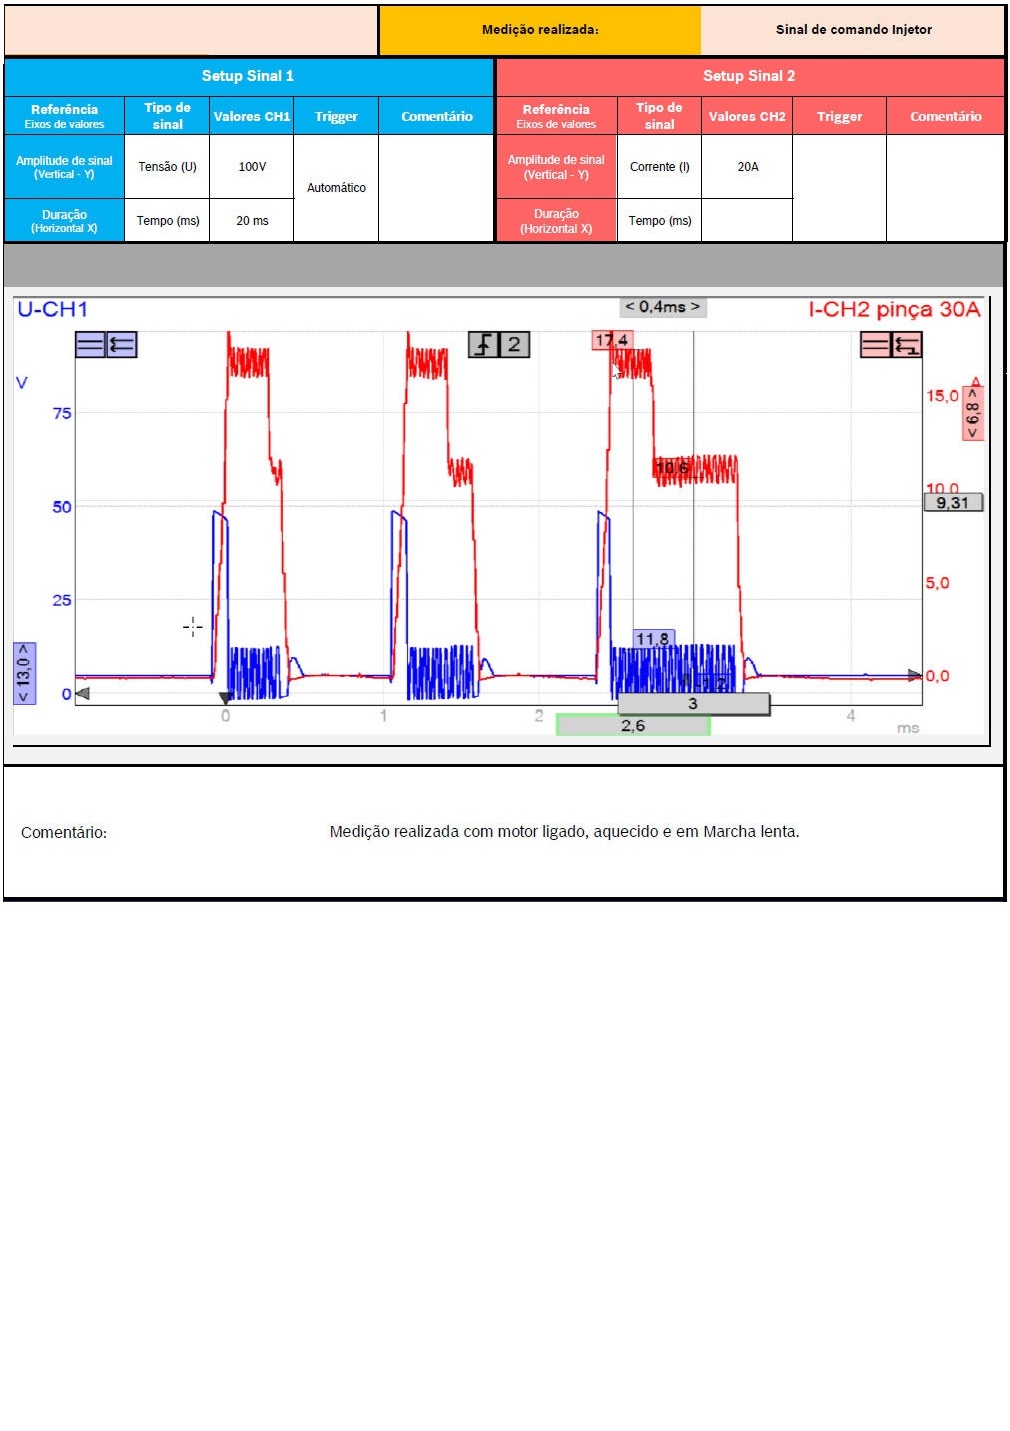The image size is (1010, 1431).
Task: Click the gray zero-level arrow on left axis
Action: 82,693
